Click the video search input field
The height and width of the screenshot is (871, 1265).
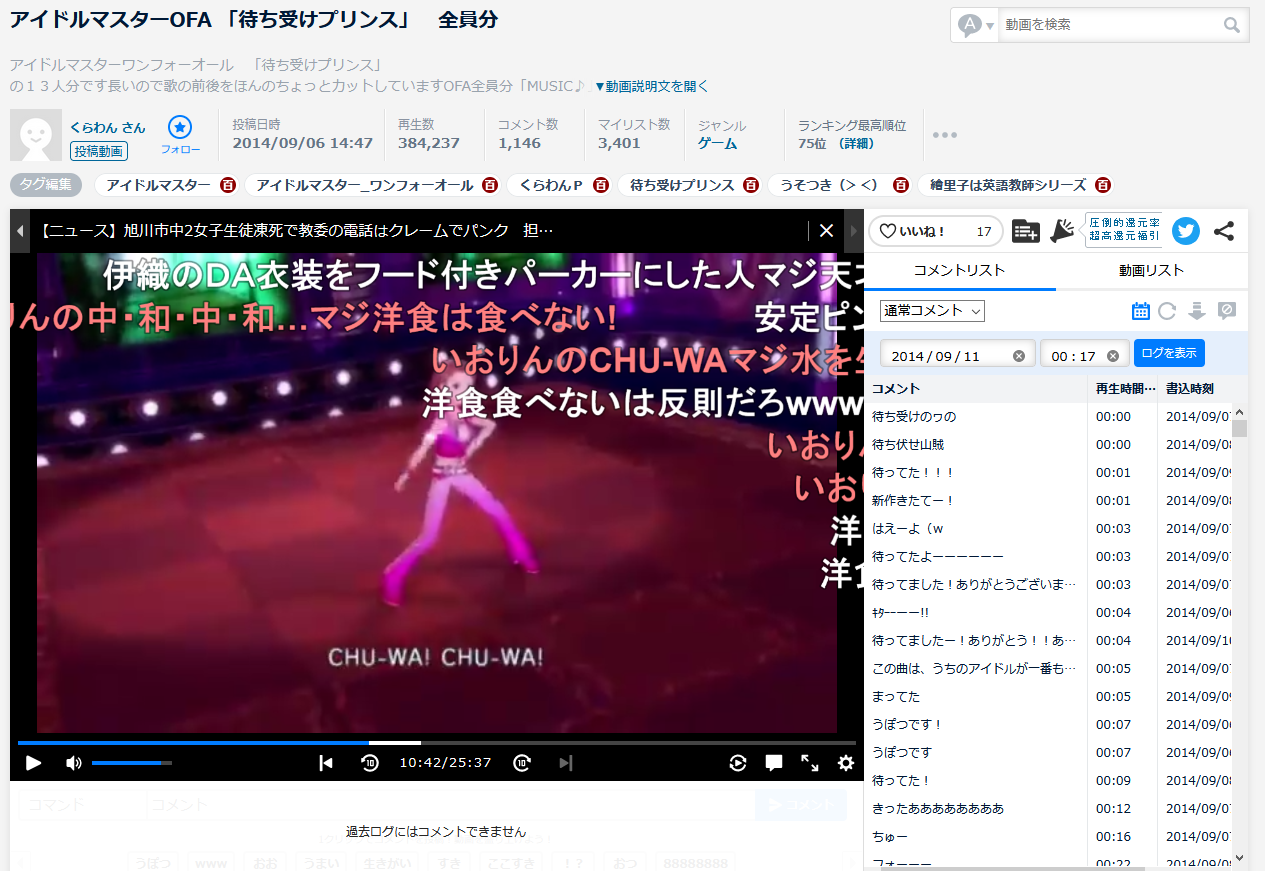click(x=1110, y=25)
